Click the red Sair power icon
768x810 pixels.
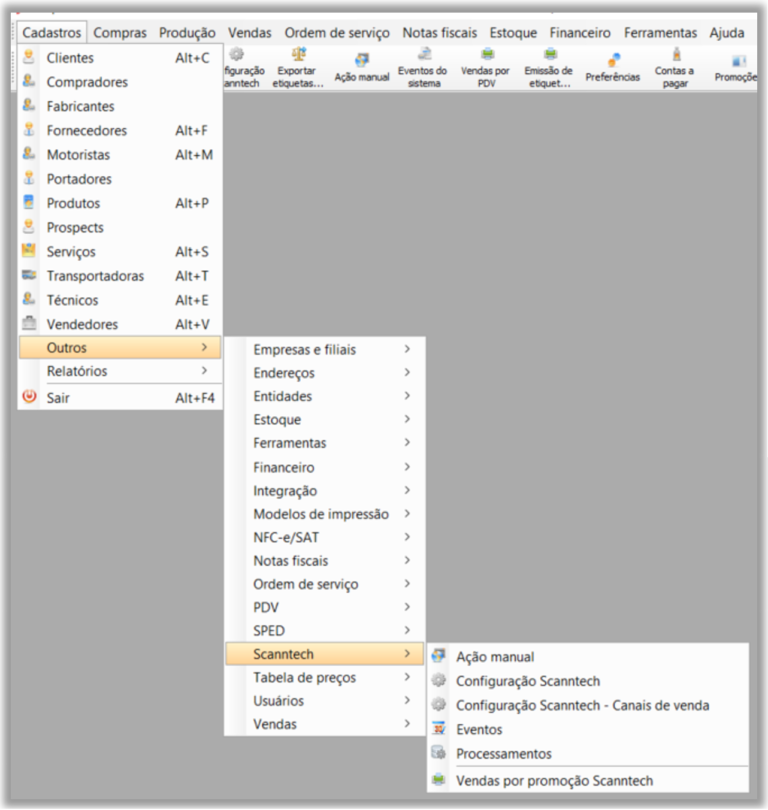point(29,398)
